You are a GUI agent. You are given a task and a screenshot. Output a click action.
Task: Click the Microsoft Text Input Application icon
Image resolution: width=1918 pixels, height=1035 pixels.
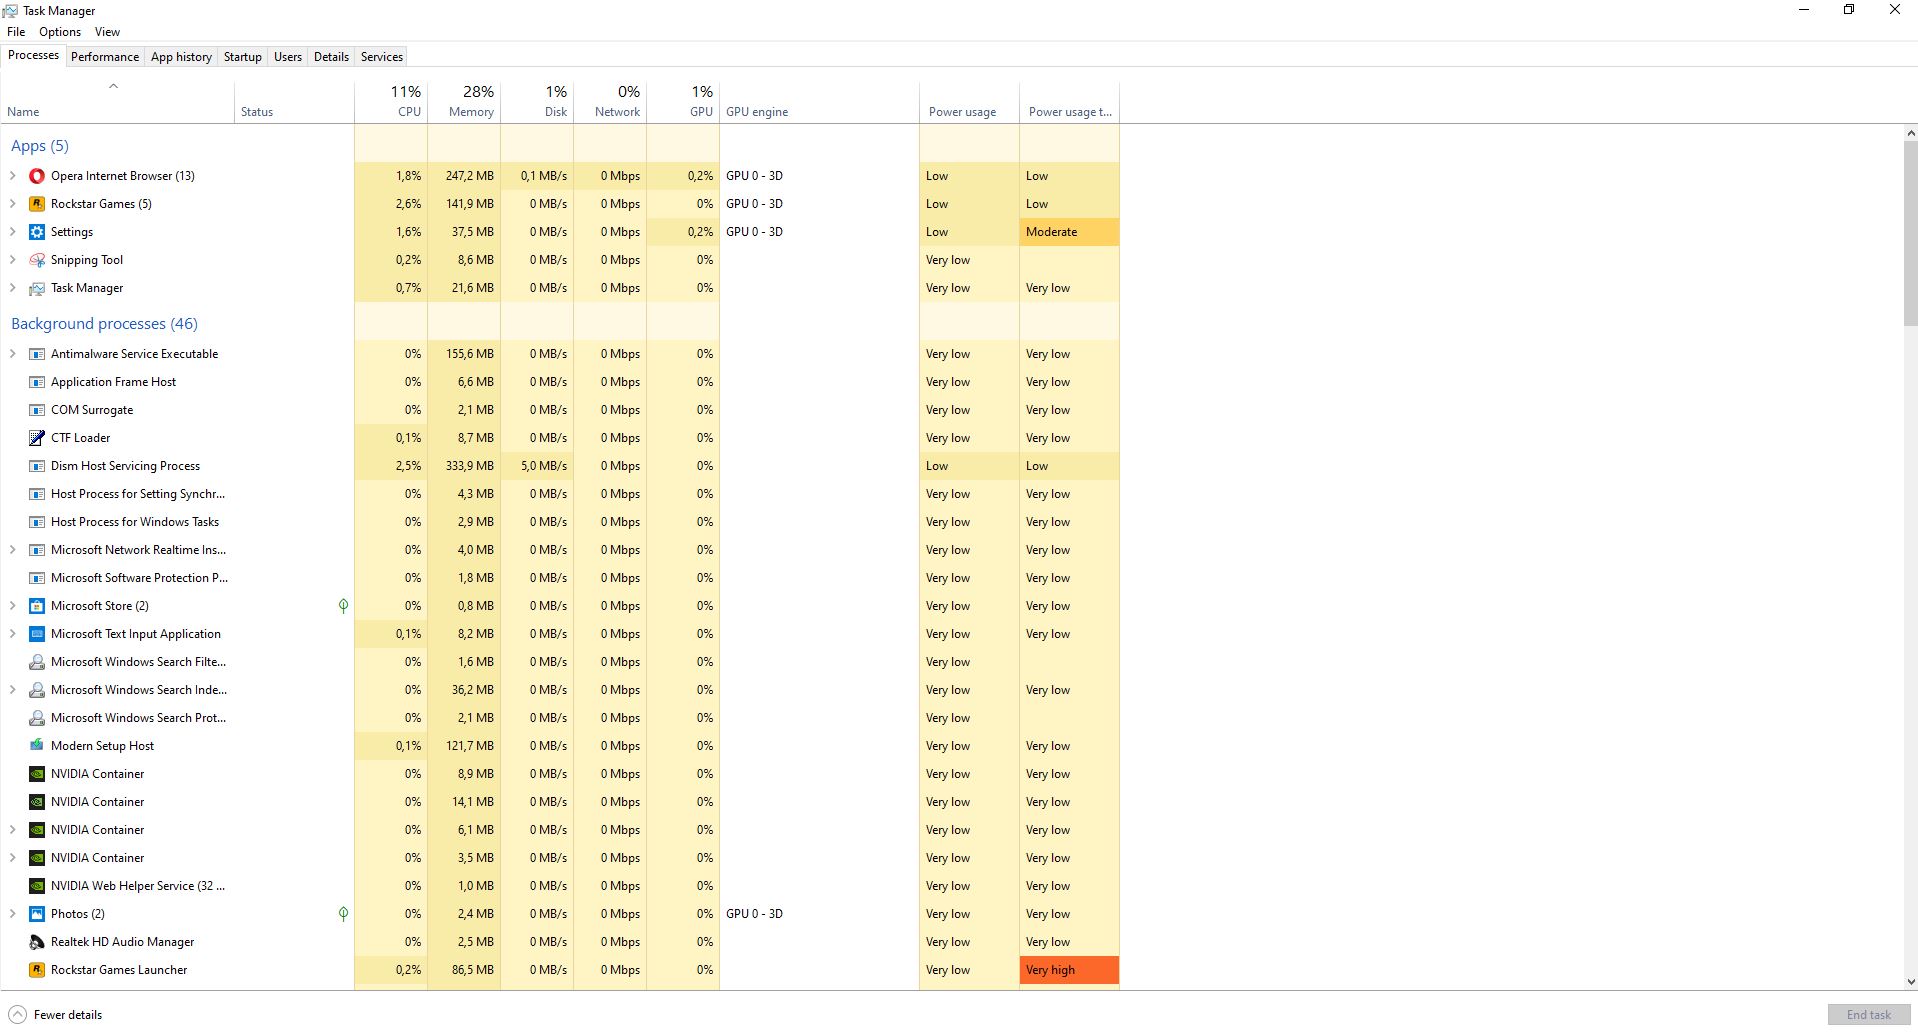(37, 634)
